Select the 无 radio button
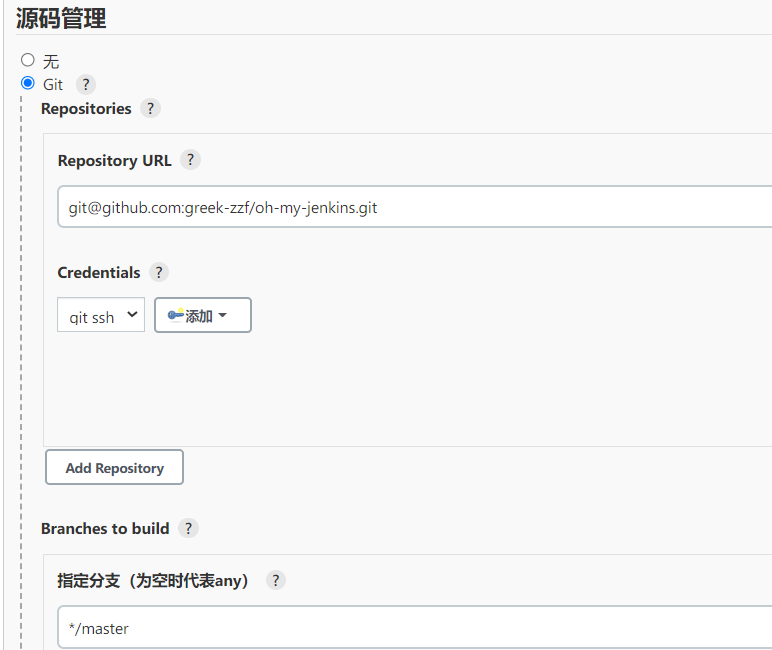Viewport: 772px width, 650px height. tap(28, 60)
